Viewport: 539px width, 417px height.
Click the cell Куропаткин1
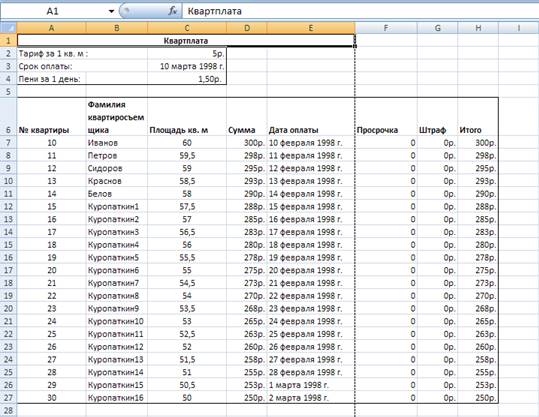(117, 206)
